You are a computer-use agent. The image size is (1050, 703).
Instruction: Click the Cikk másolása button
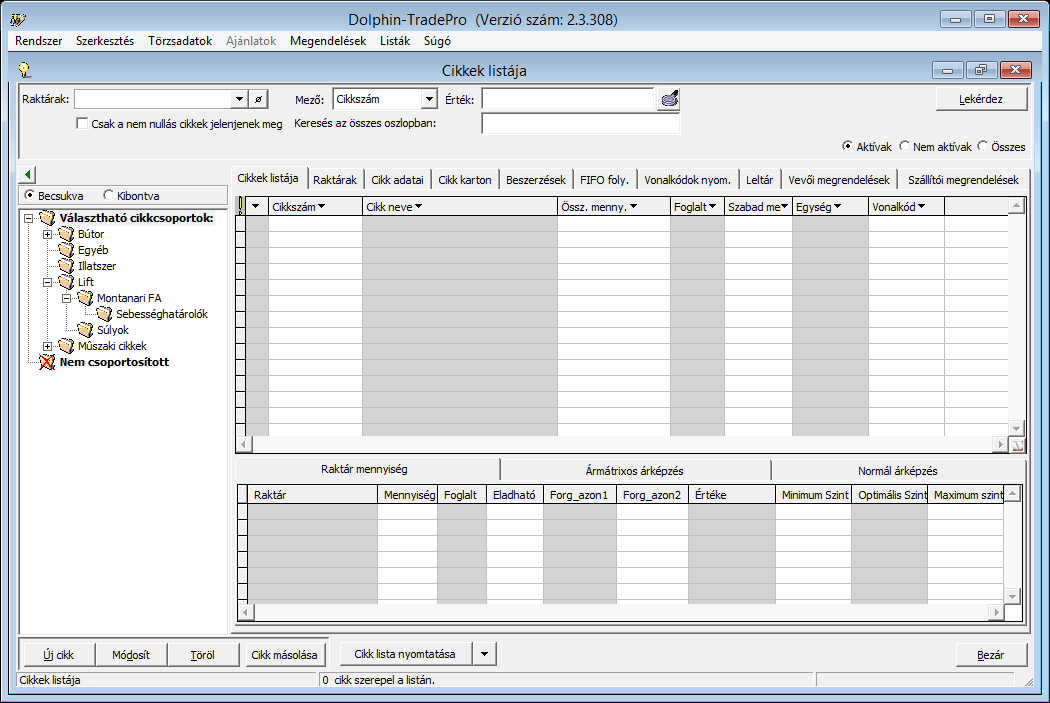[x=285, y=655]
